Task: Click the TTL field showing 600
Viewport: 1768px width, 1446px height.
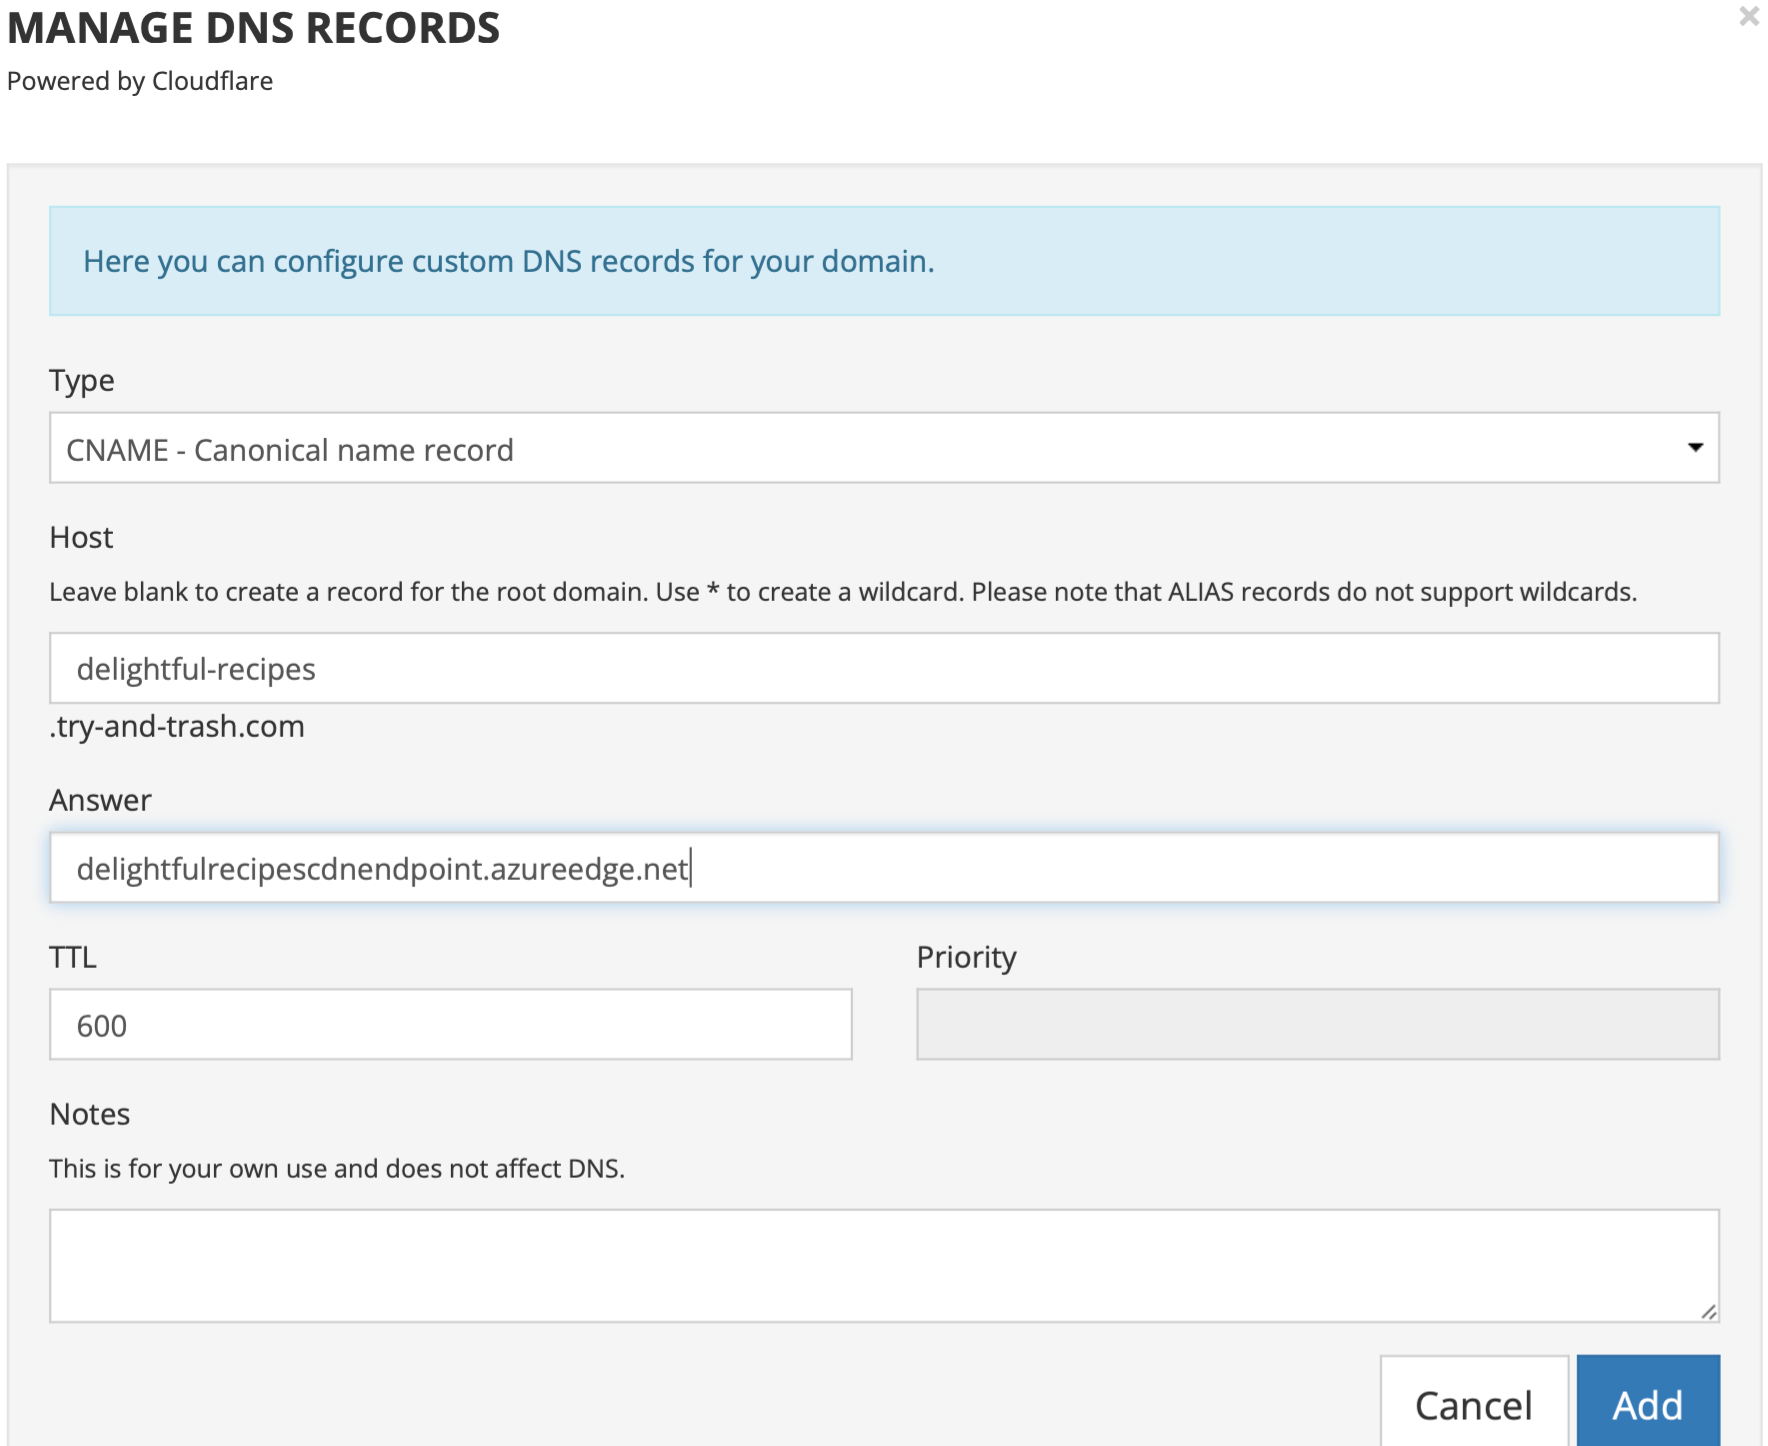Action: tap(451, 1025)
